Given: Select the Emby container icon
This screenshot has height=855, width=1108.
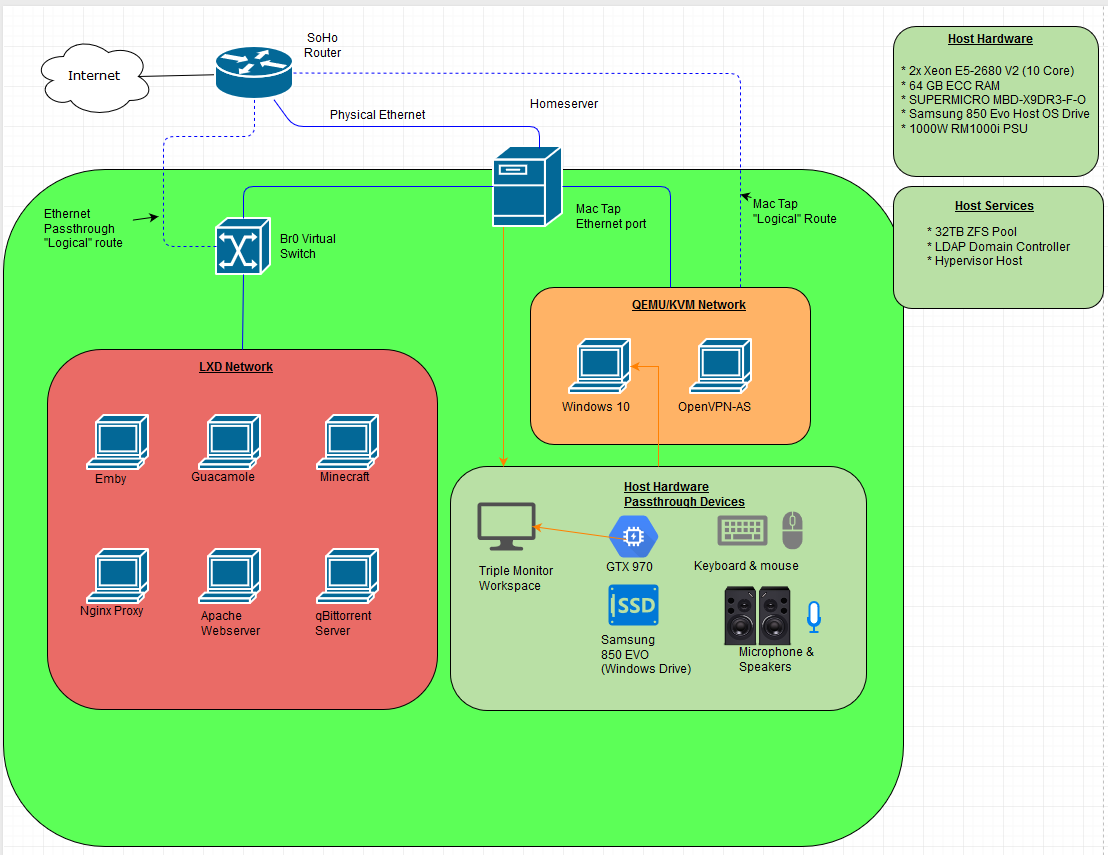Looking at the screenshot, I should (121, 442).
